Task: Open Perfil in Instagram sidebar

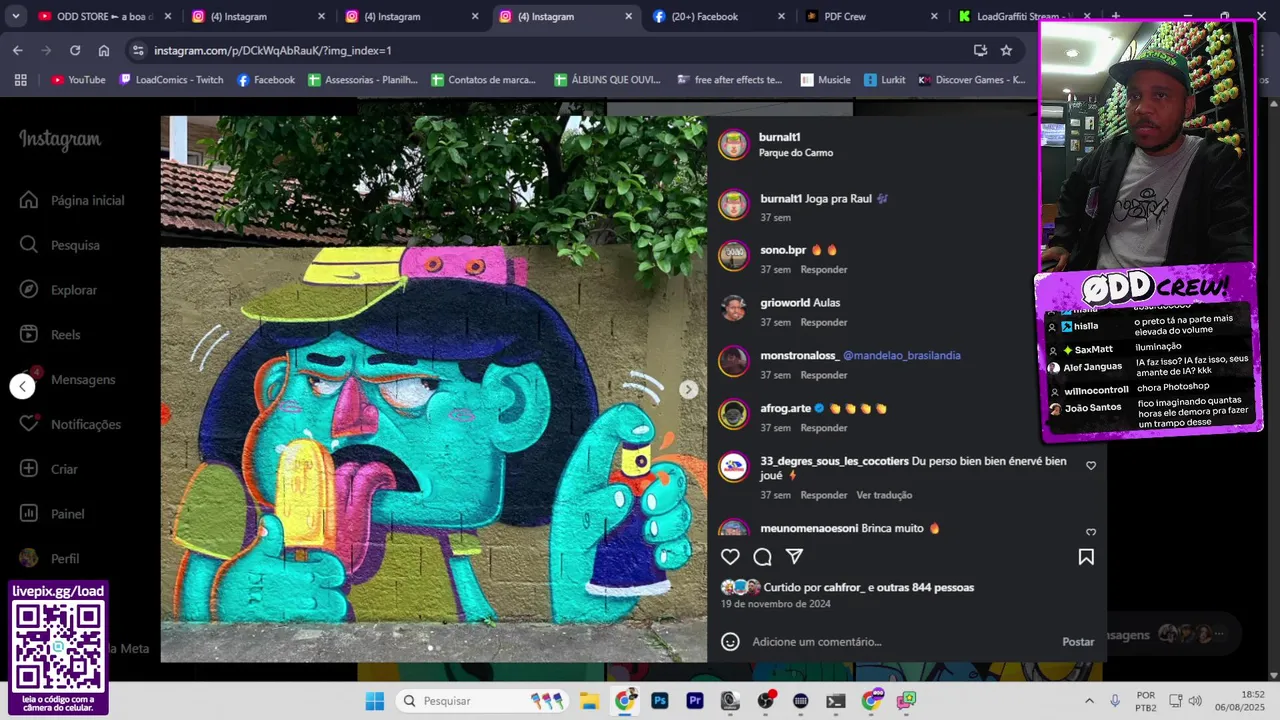Action: [x=50, y=559]
